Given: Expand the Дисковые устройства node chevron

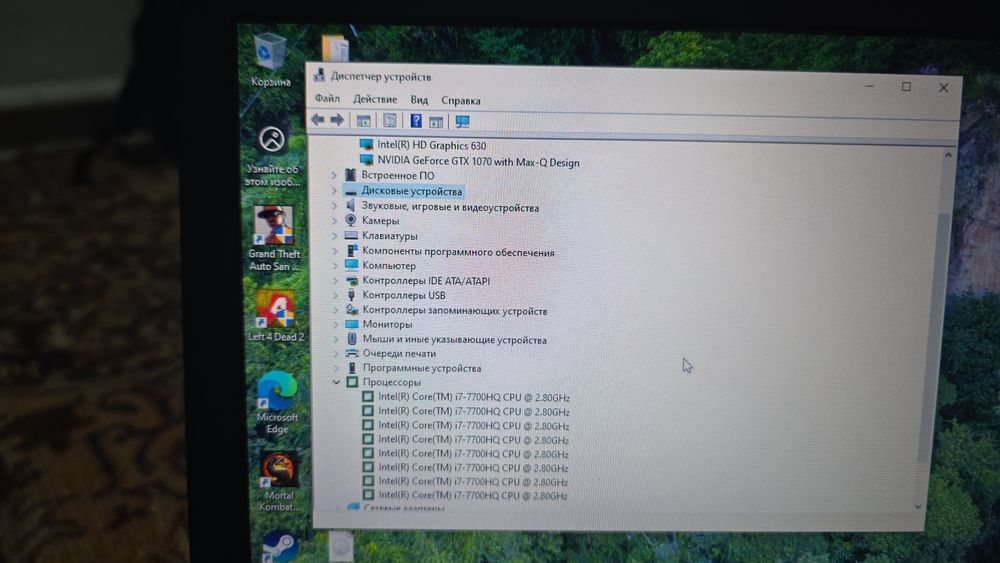Looking at the screenshot, I should click(x=334, y=190).
